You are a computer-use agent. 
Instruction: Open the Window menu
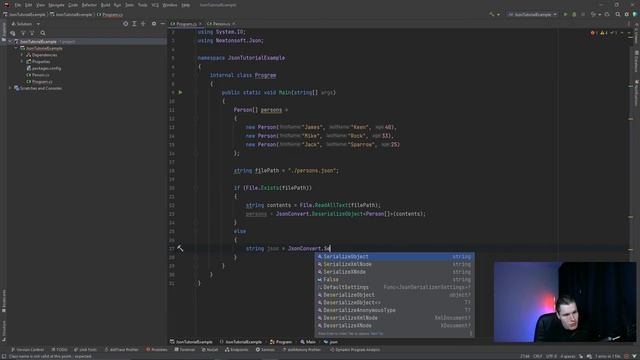tap(170, 5)
